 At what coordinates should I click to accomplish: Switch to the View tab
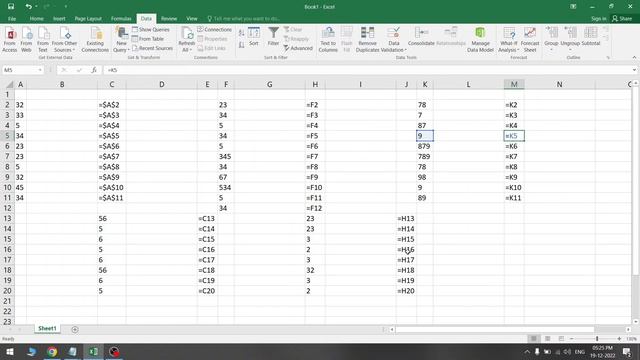pos(192,18)
